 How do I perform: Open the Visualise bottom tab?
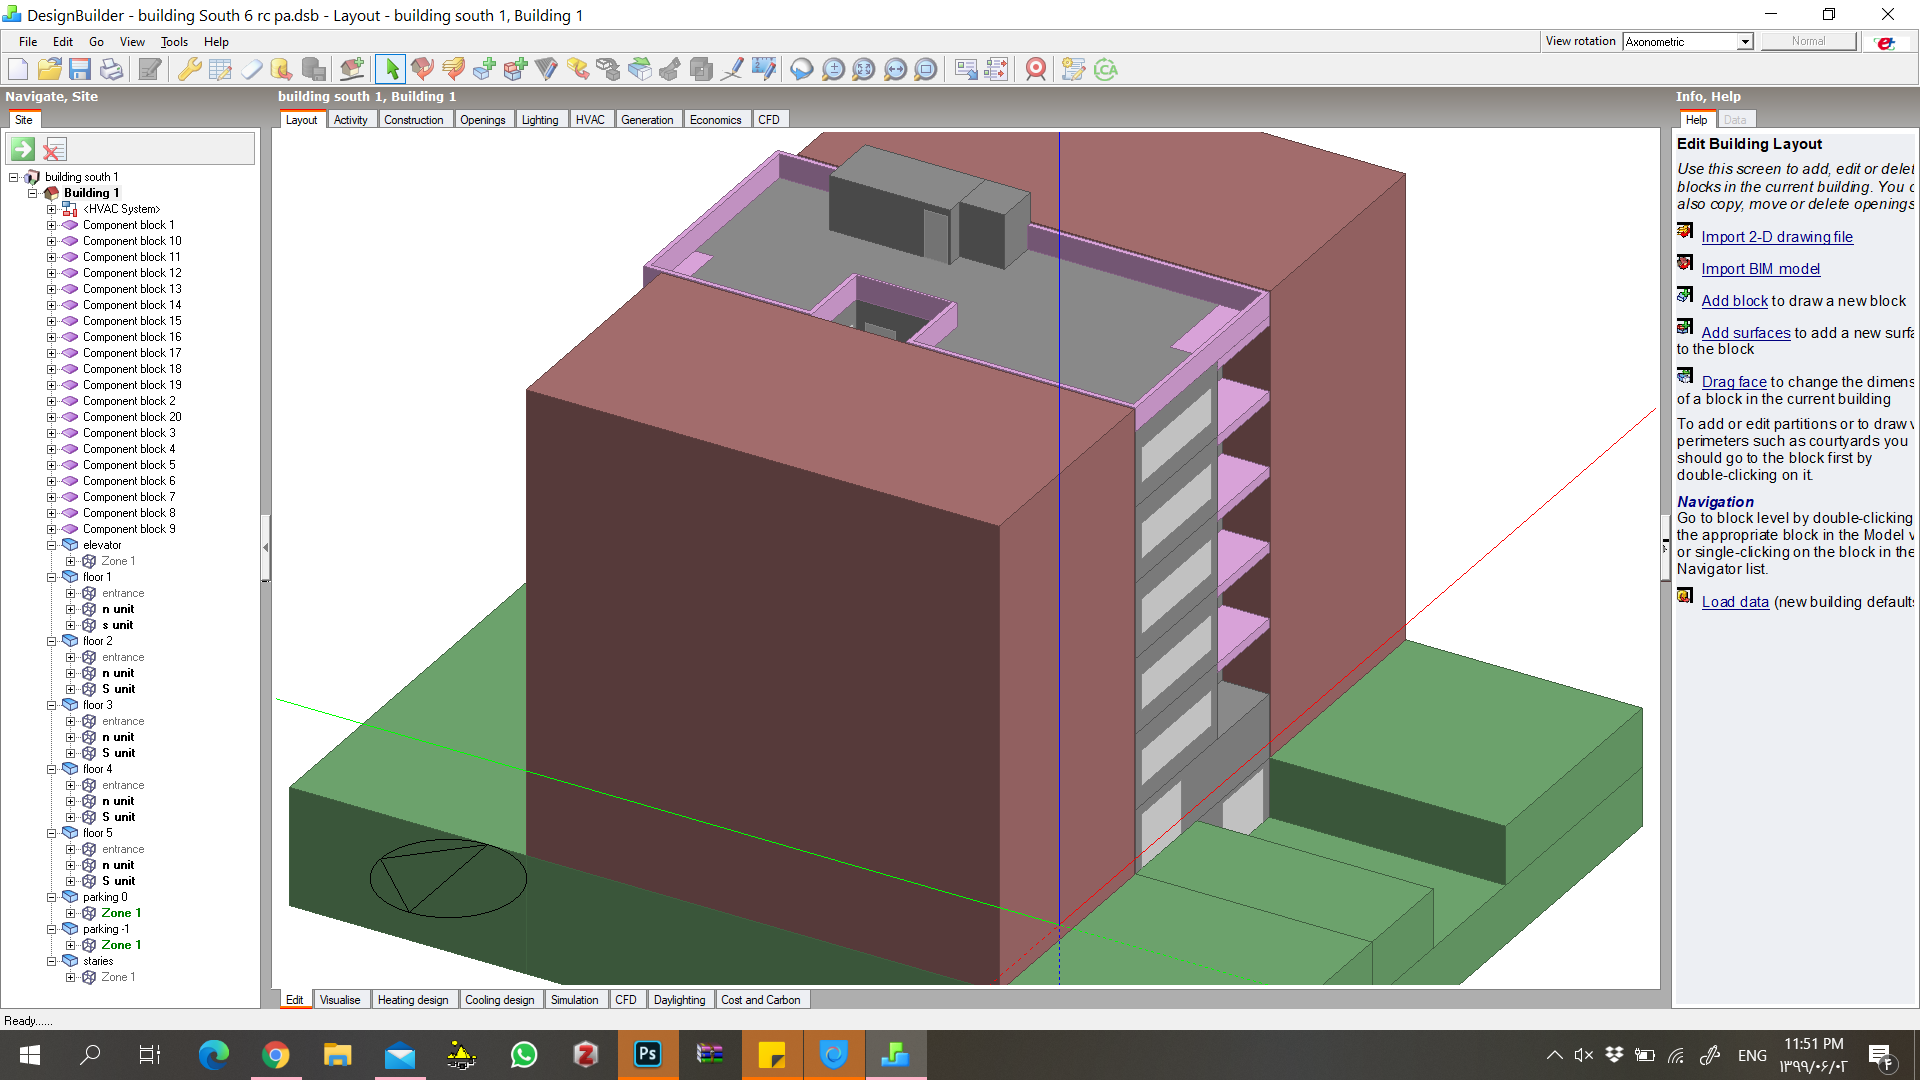[x=340, y=1000]
